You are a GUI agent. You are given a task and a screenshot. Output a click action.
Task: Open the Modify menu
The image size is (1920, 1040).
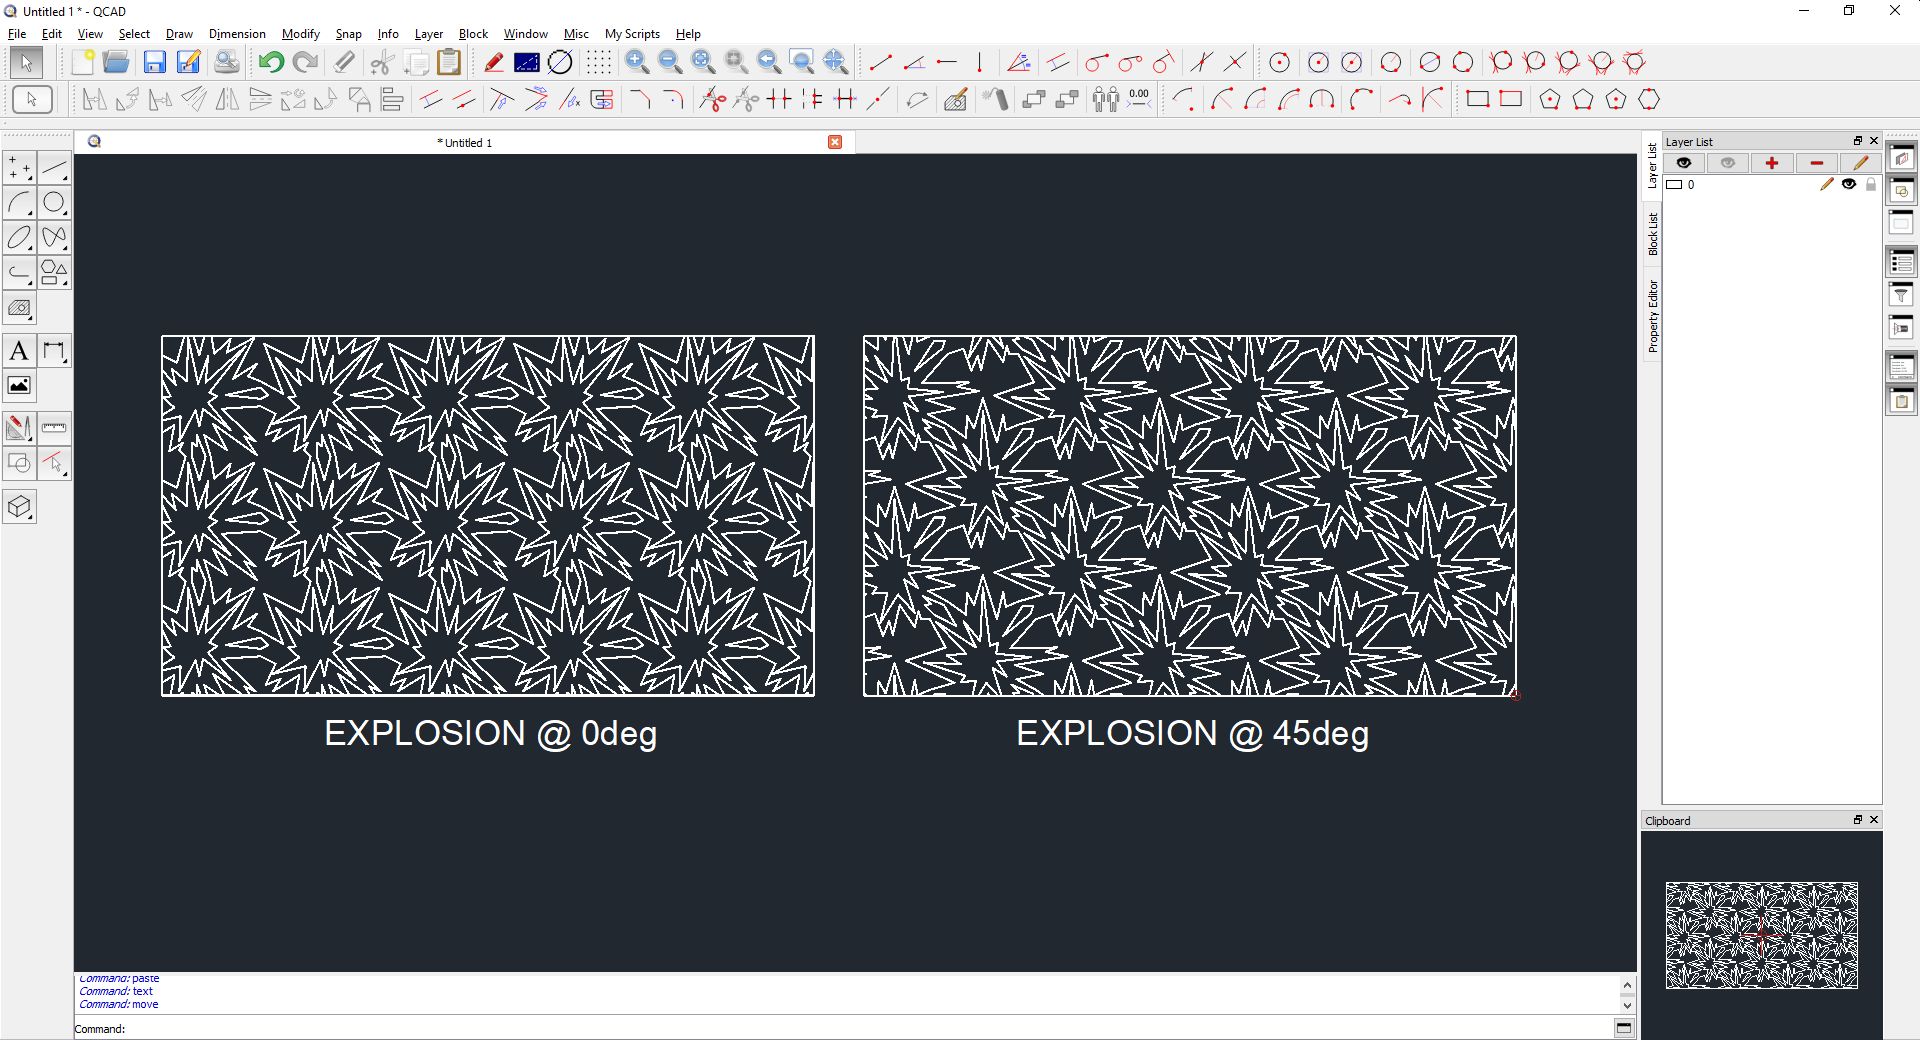300,34
